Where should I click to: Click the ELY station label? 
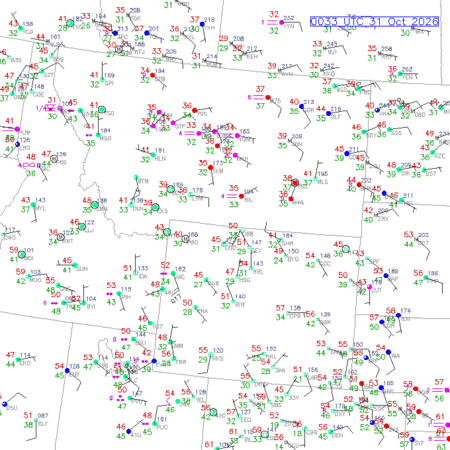click(43, 424)
